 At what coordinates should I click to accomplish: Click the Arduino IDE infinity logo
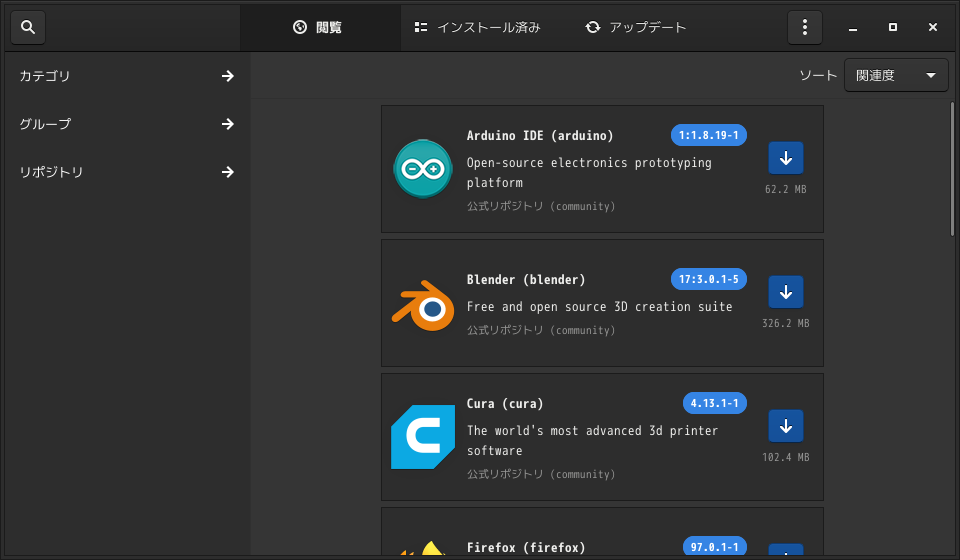422,169
